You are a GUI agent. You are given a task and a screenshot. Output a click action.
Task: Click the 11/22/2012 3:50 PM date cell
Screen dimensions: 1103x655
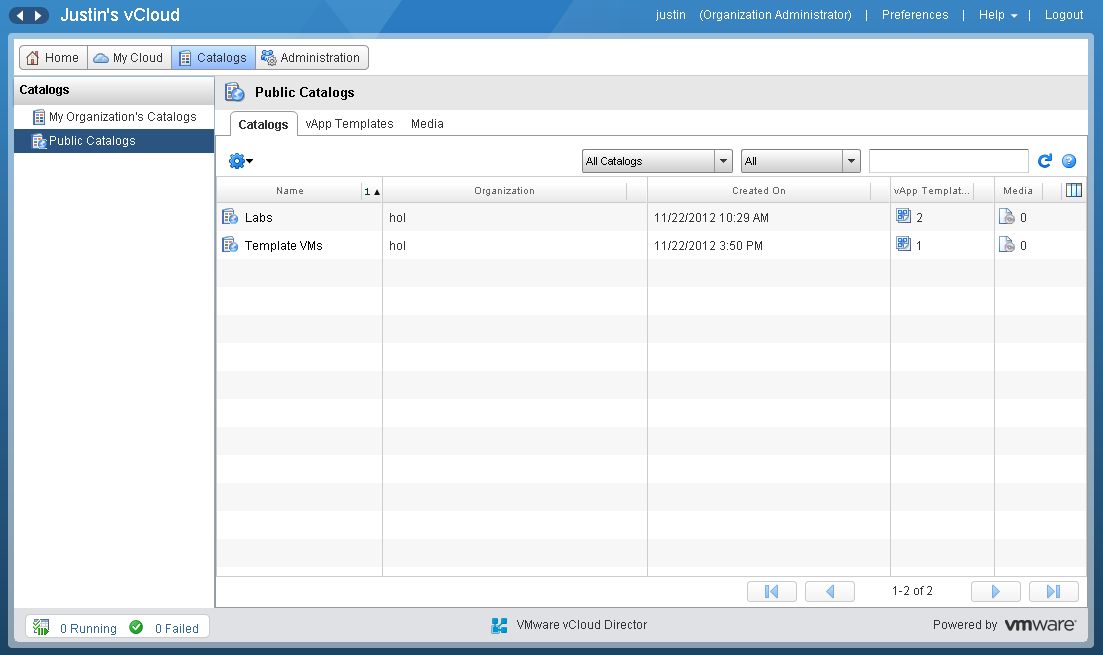pos(708,246)
